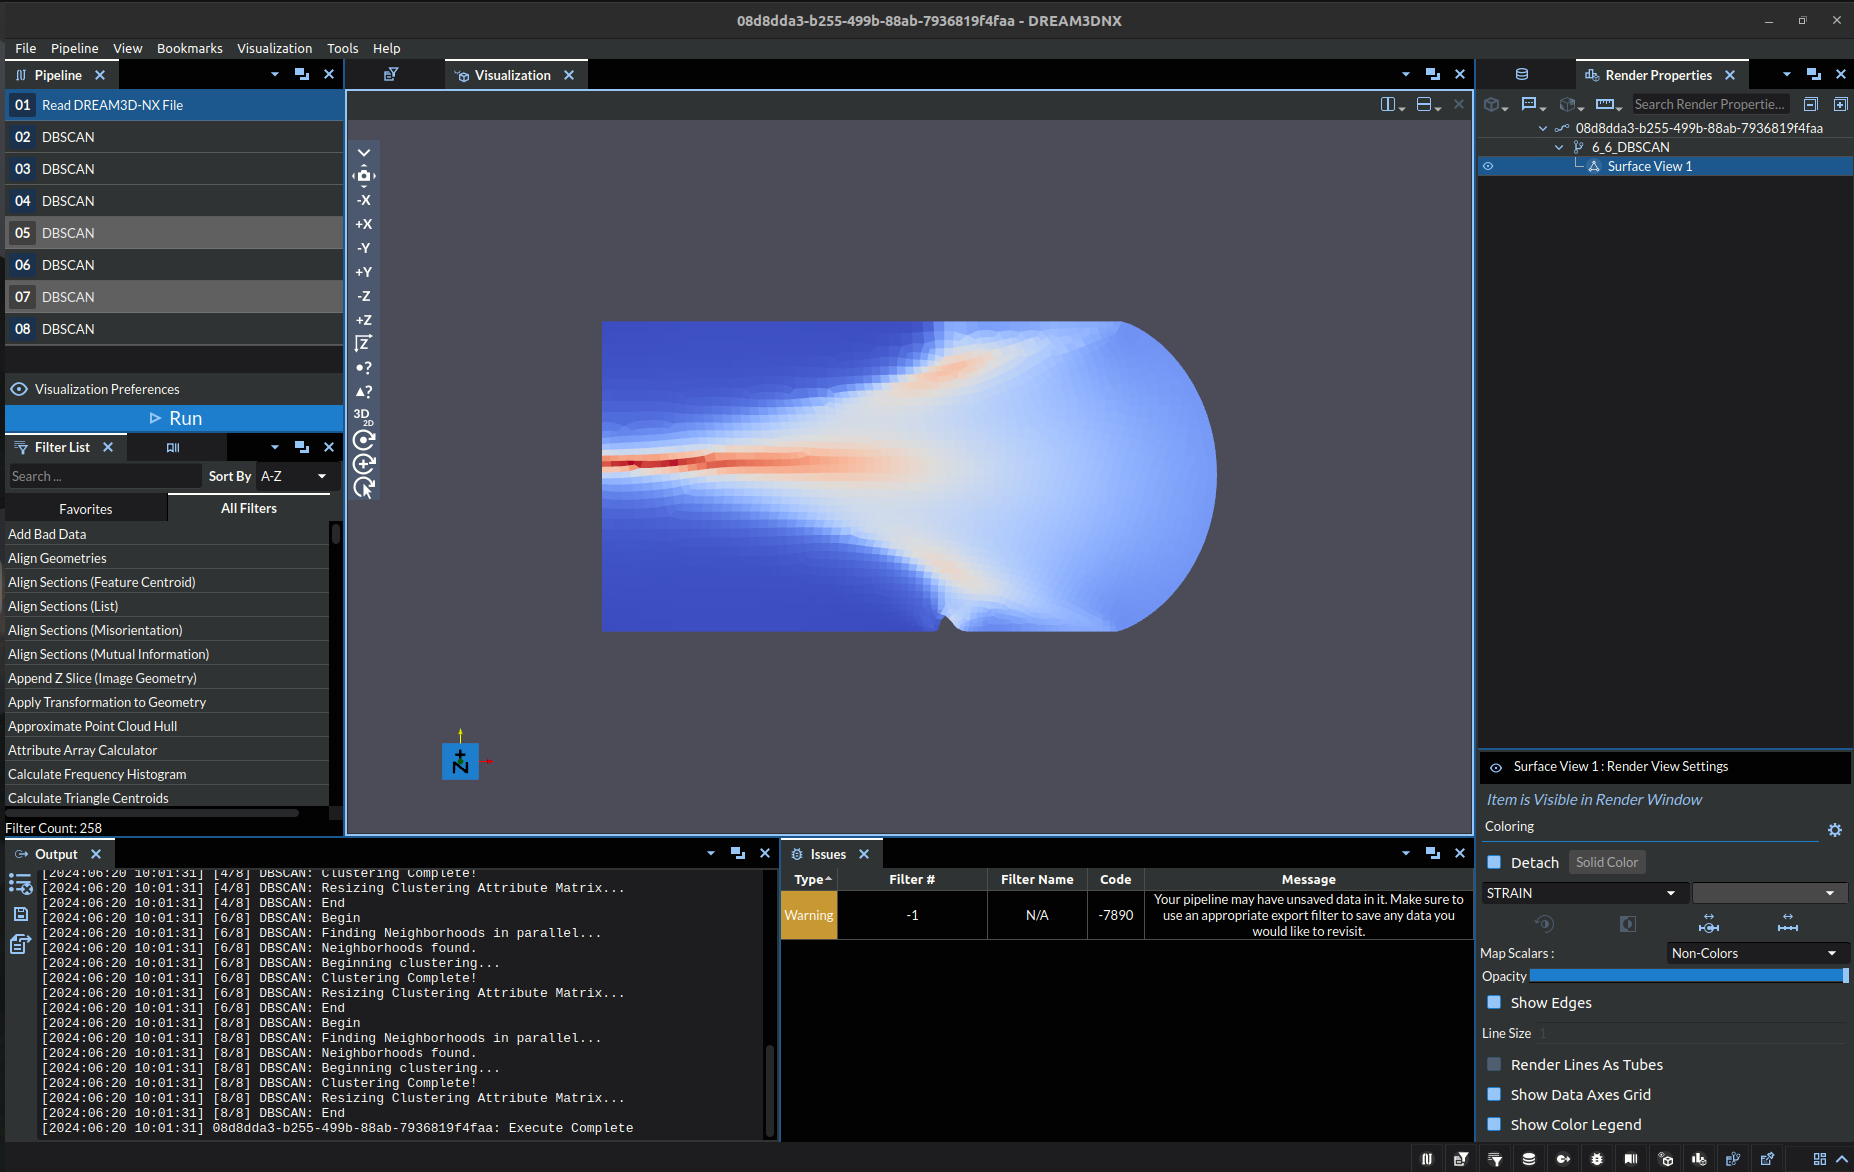This screenshot has width=1854, height=1172.
Task: Open the annotation comment dropdown in Render Properties
Action: 1533,104
